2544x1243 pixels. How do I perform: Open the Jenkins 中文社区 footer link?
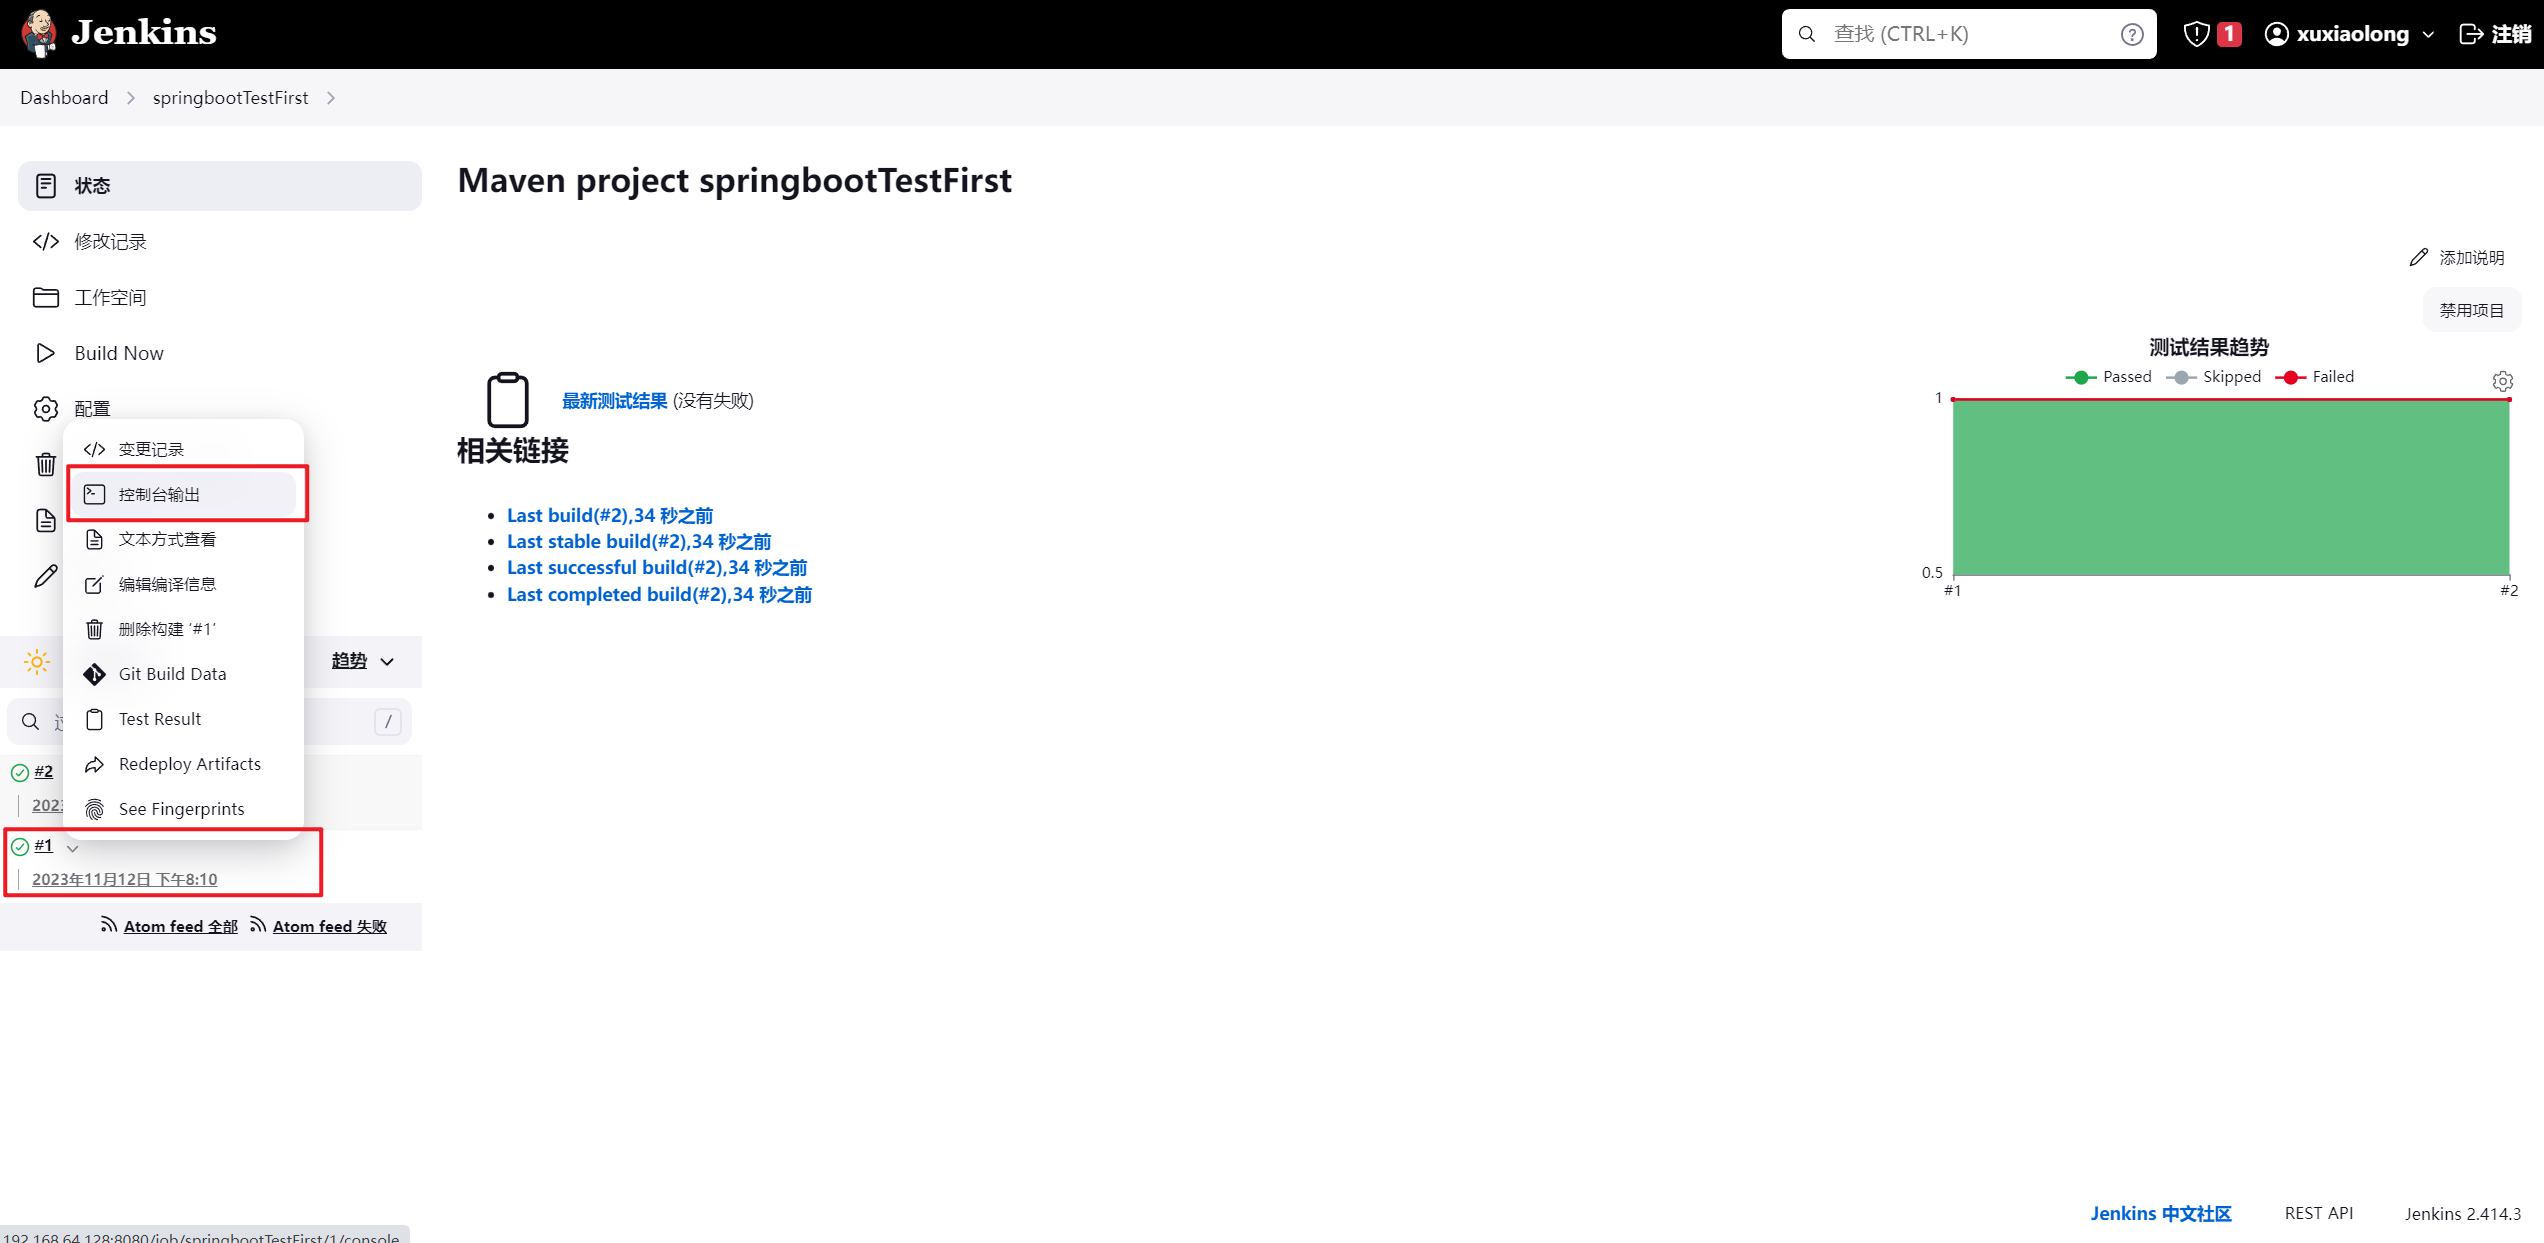point(2160,1213)
